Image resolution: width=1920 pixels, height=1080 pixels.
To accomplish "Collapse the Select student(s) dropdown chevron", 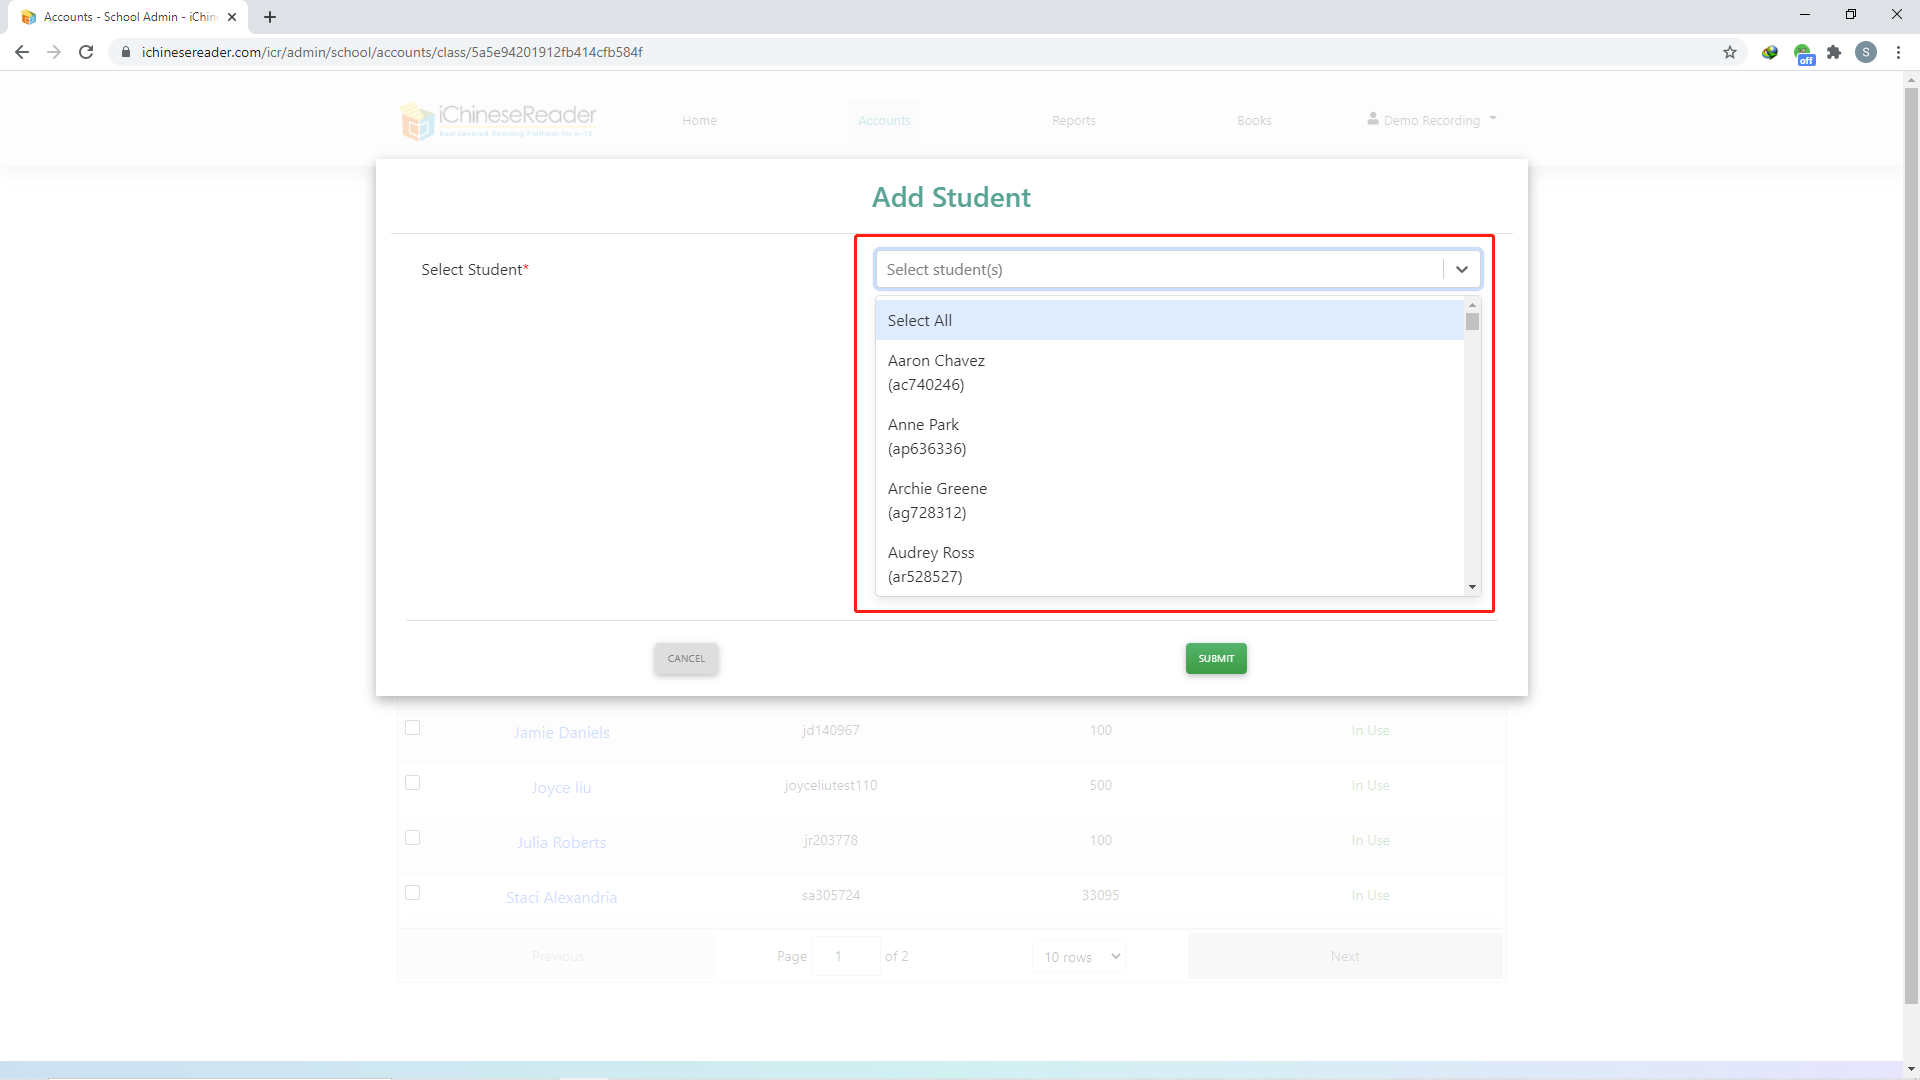I will coord(1462,269).
